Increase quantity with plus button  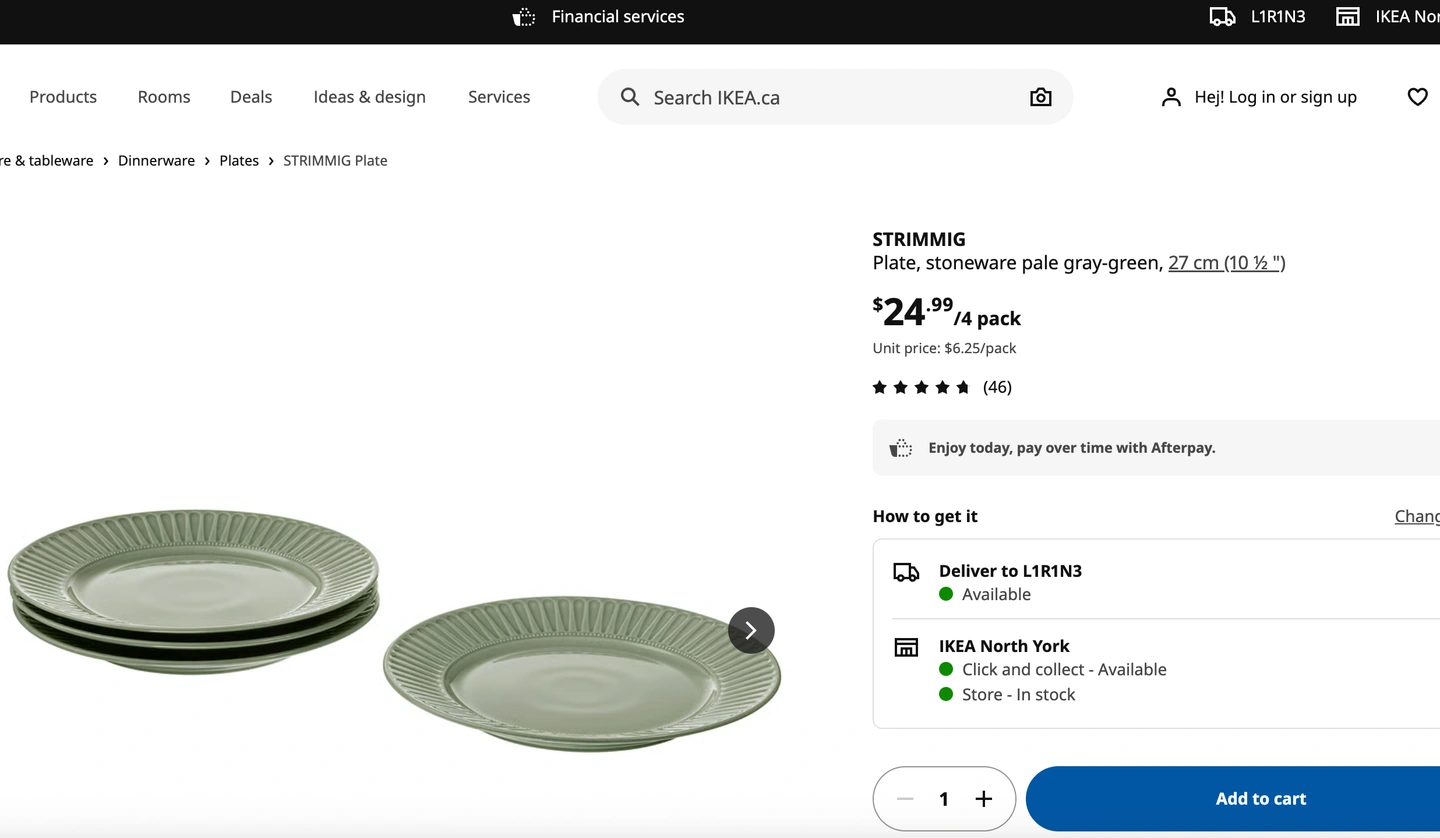pyautogui.click(x=984, y=798)
